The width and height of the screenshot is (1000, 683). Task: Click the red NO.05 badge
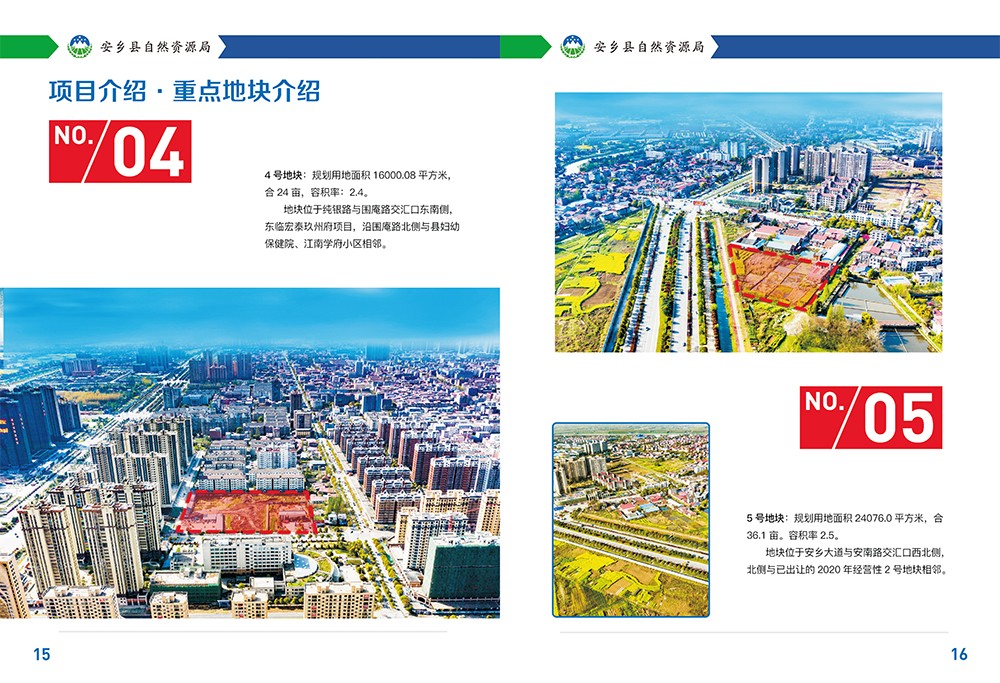pos(871,417)
